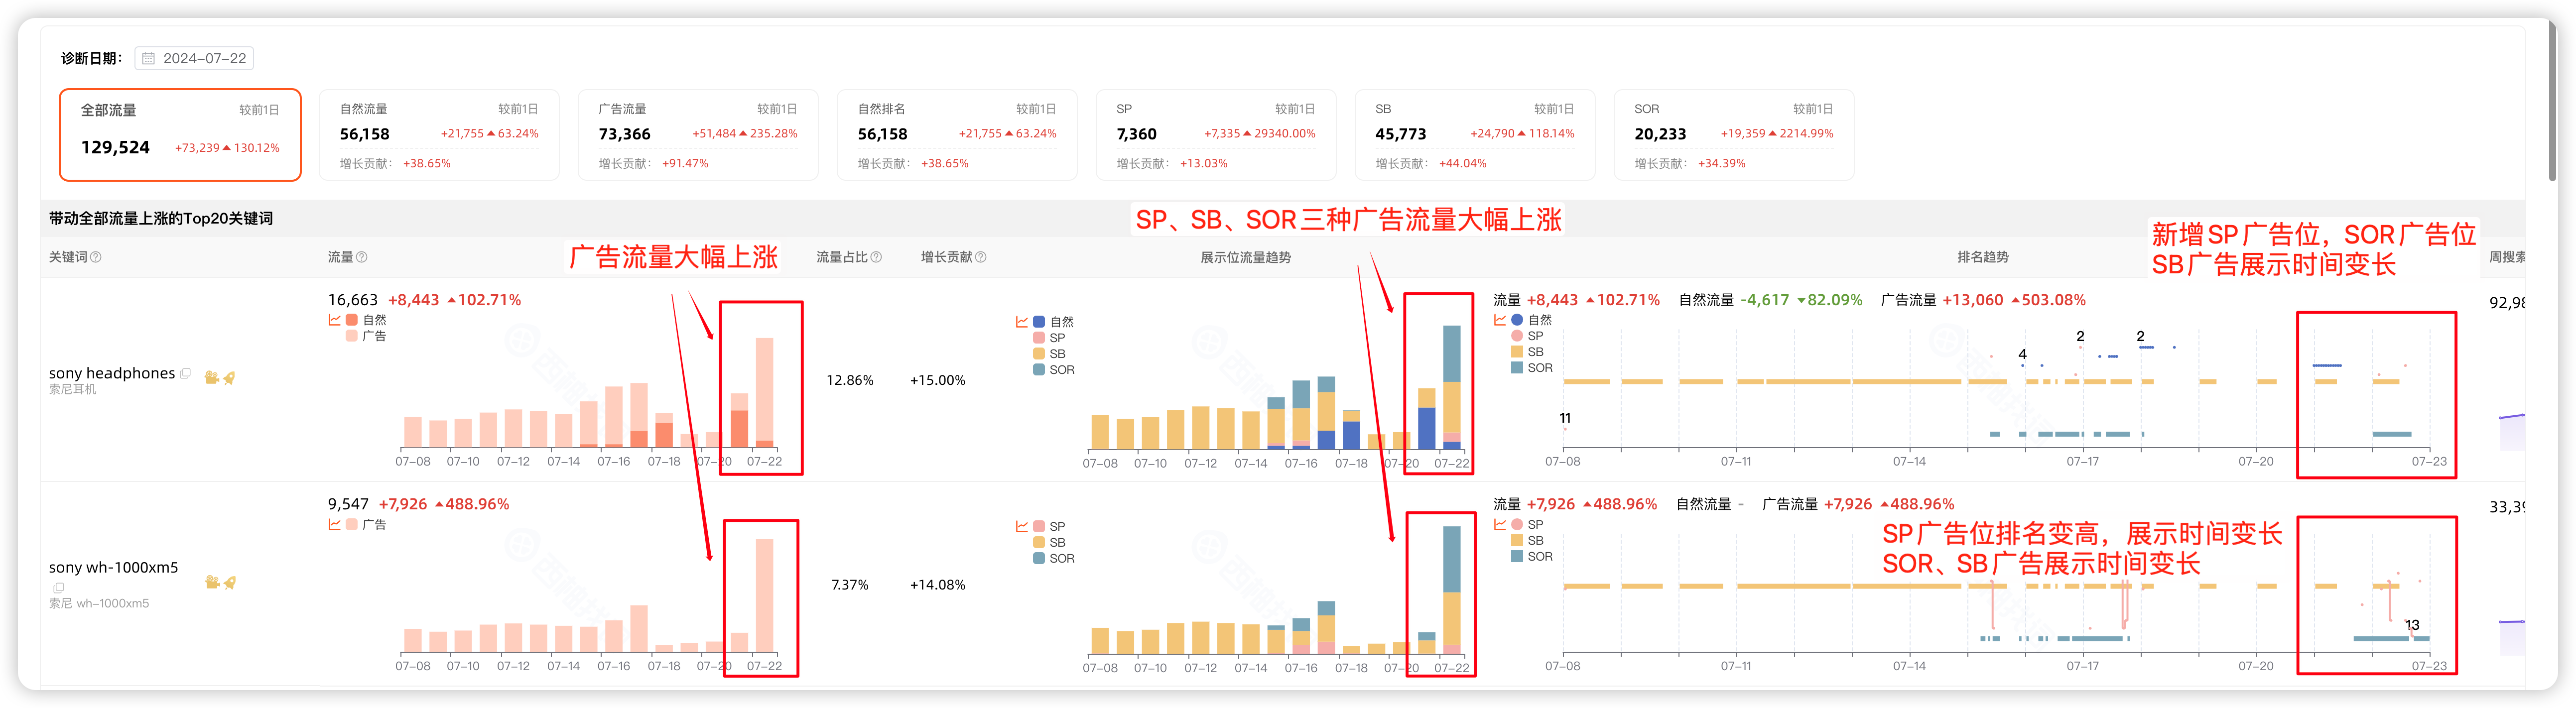Click traffic share value 12.86%
The image size is (2576, 708).
850,380
